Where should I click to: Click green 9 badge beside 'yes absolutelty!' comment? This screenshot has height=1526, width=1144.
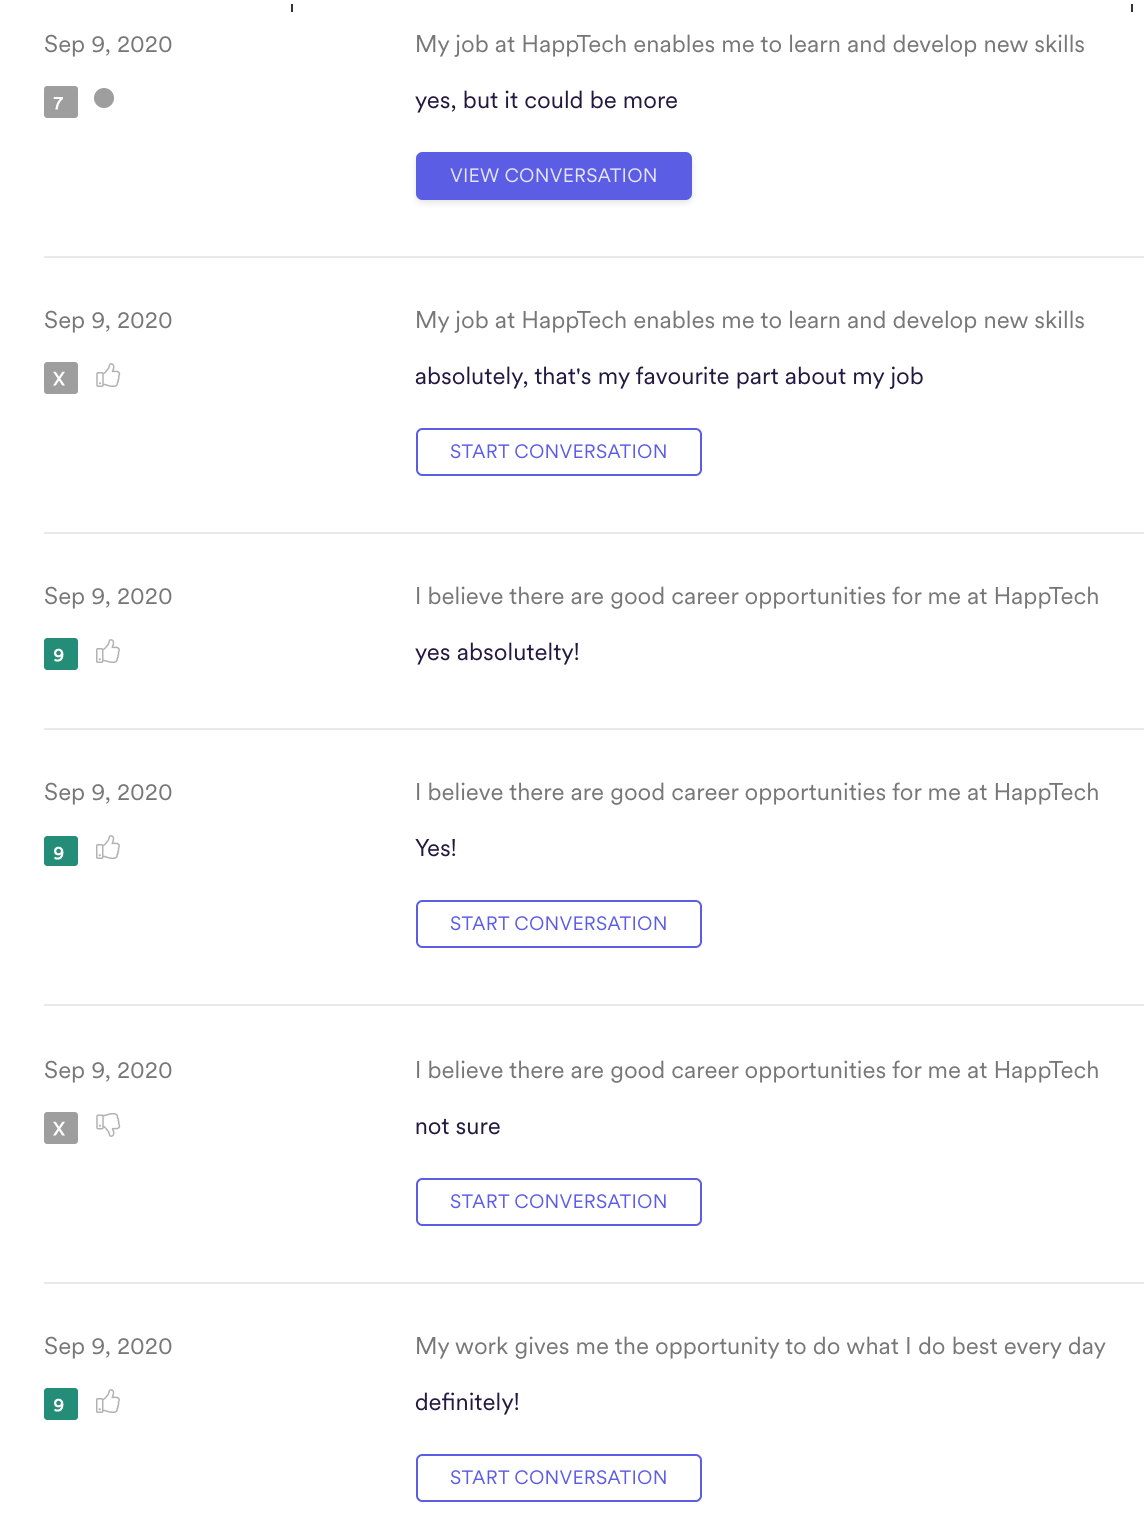click(x=61, y=654)
